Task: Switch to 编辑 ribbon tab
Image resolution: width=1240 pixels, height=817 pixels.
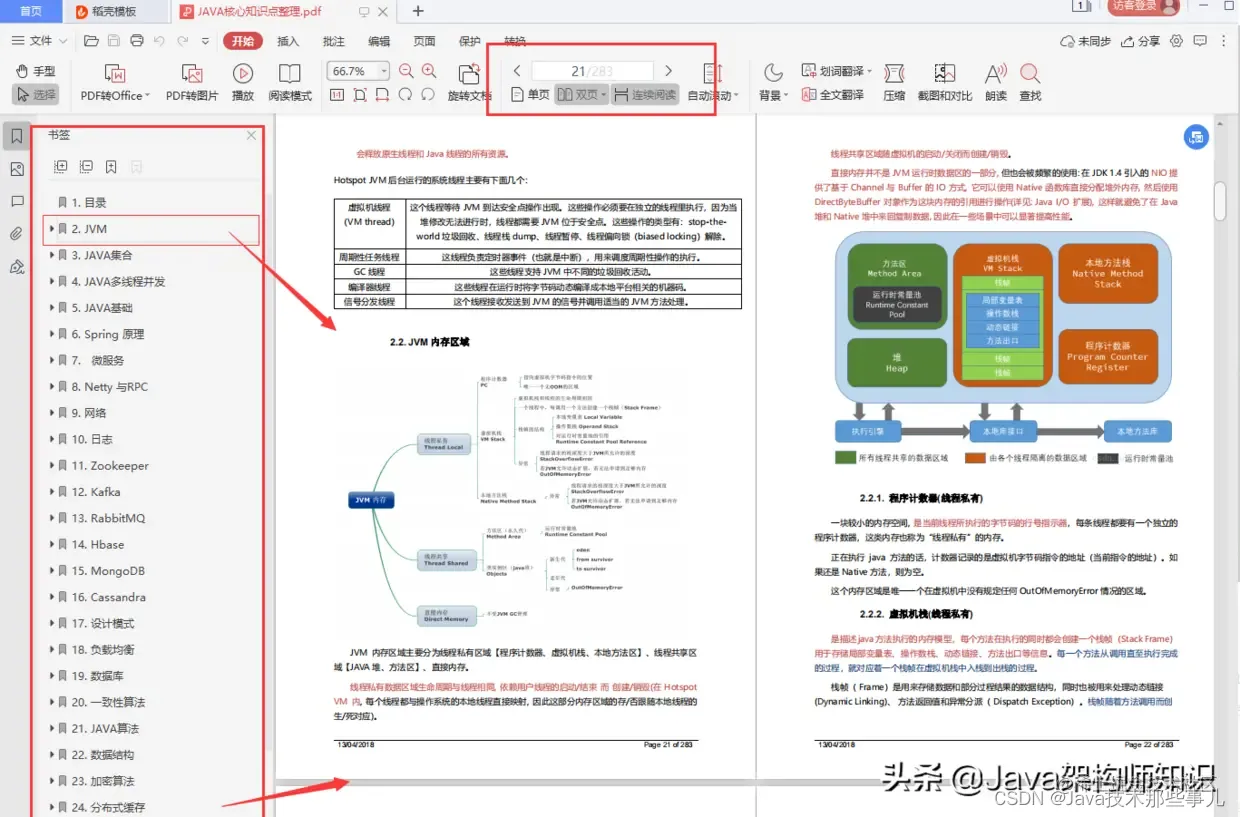Action: point(379,41)
